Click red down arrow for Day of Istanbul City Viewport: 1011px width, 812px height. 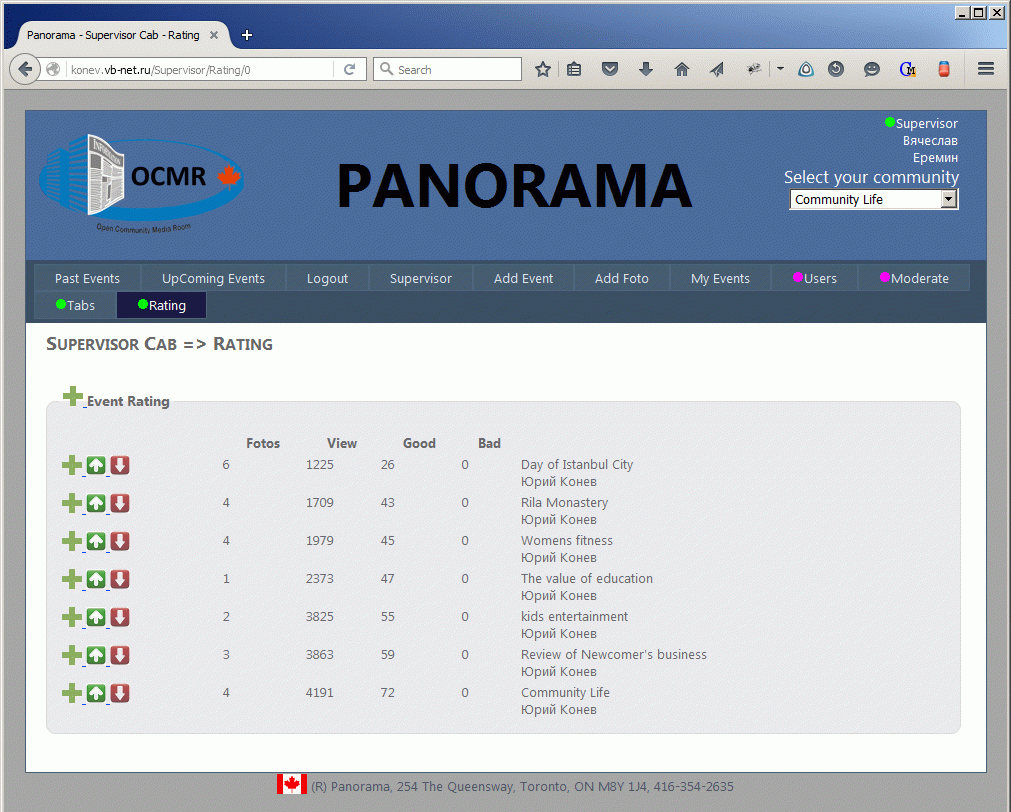pos(120,465)
